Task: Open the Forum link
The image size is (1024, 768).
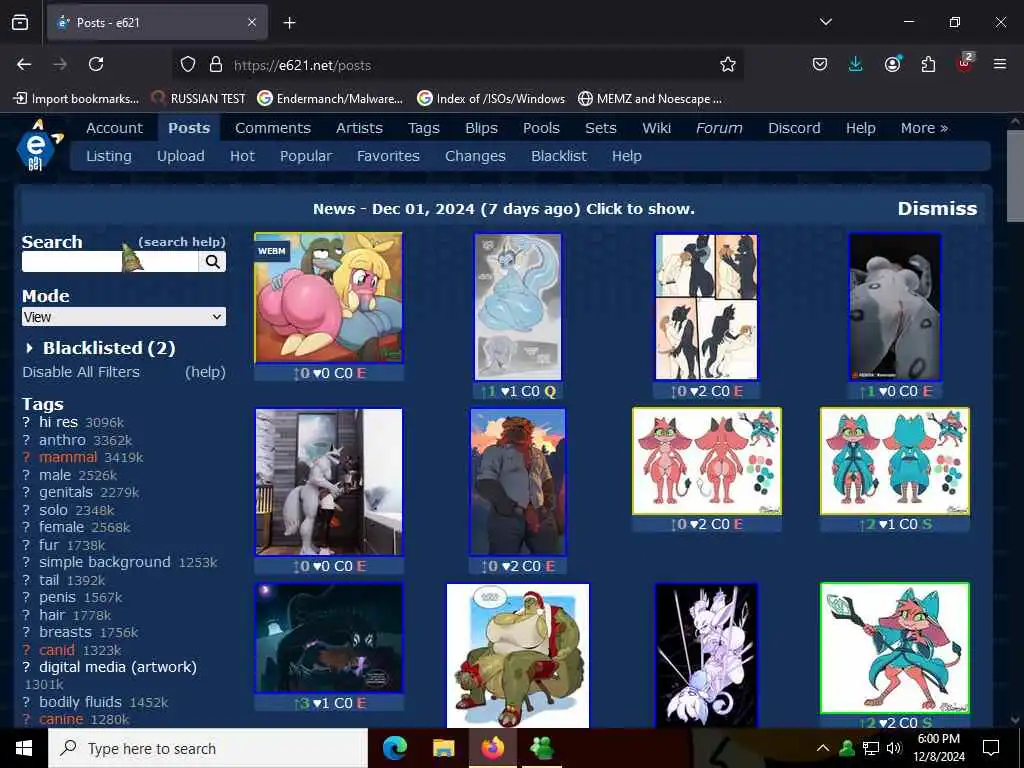Action: (x=719, y=128)
